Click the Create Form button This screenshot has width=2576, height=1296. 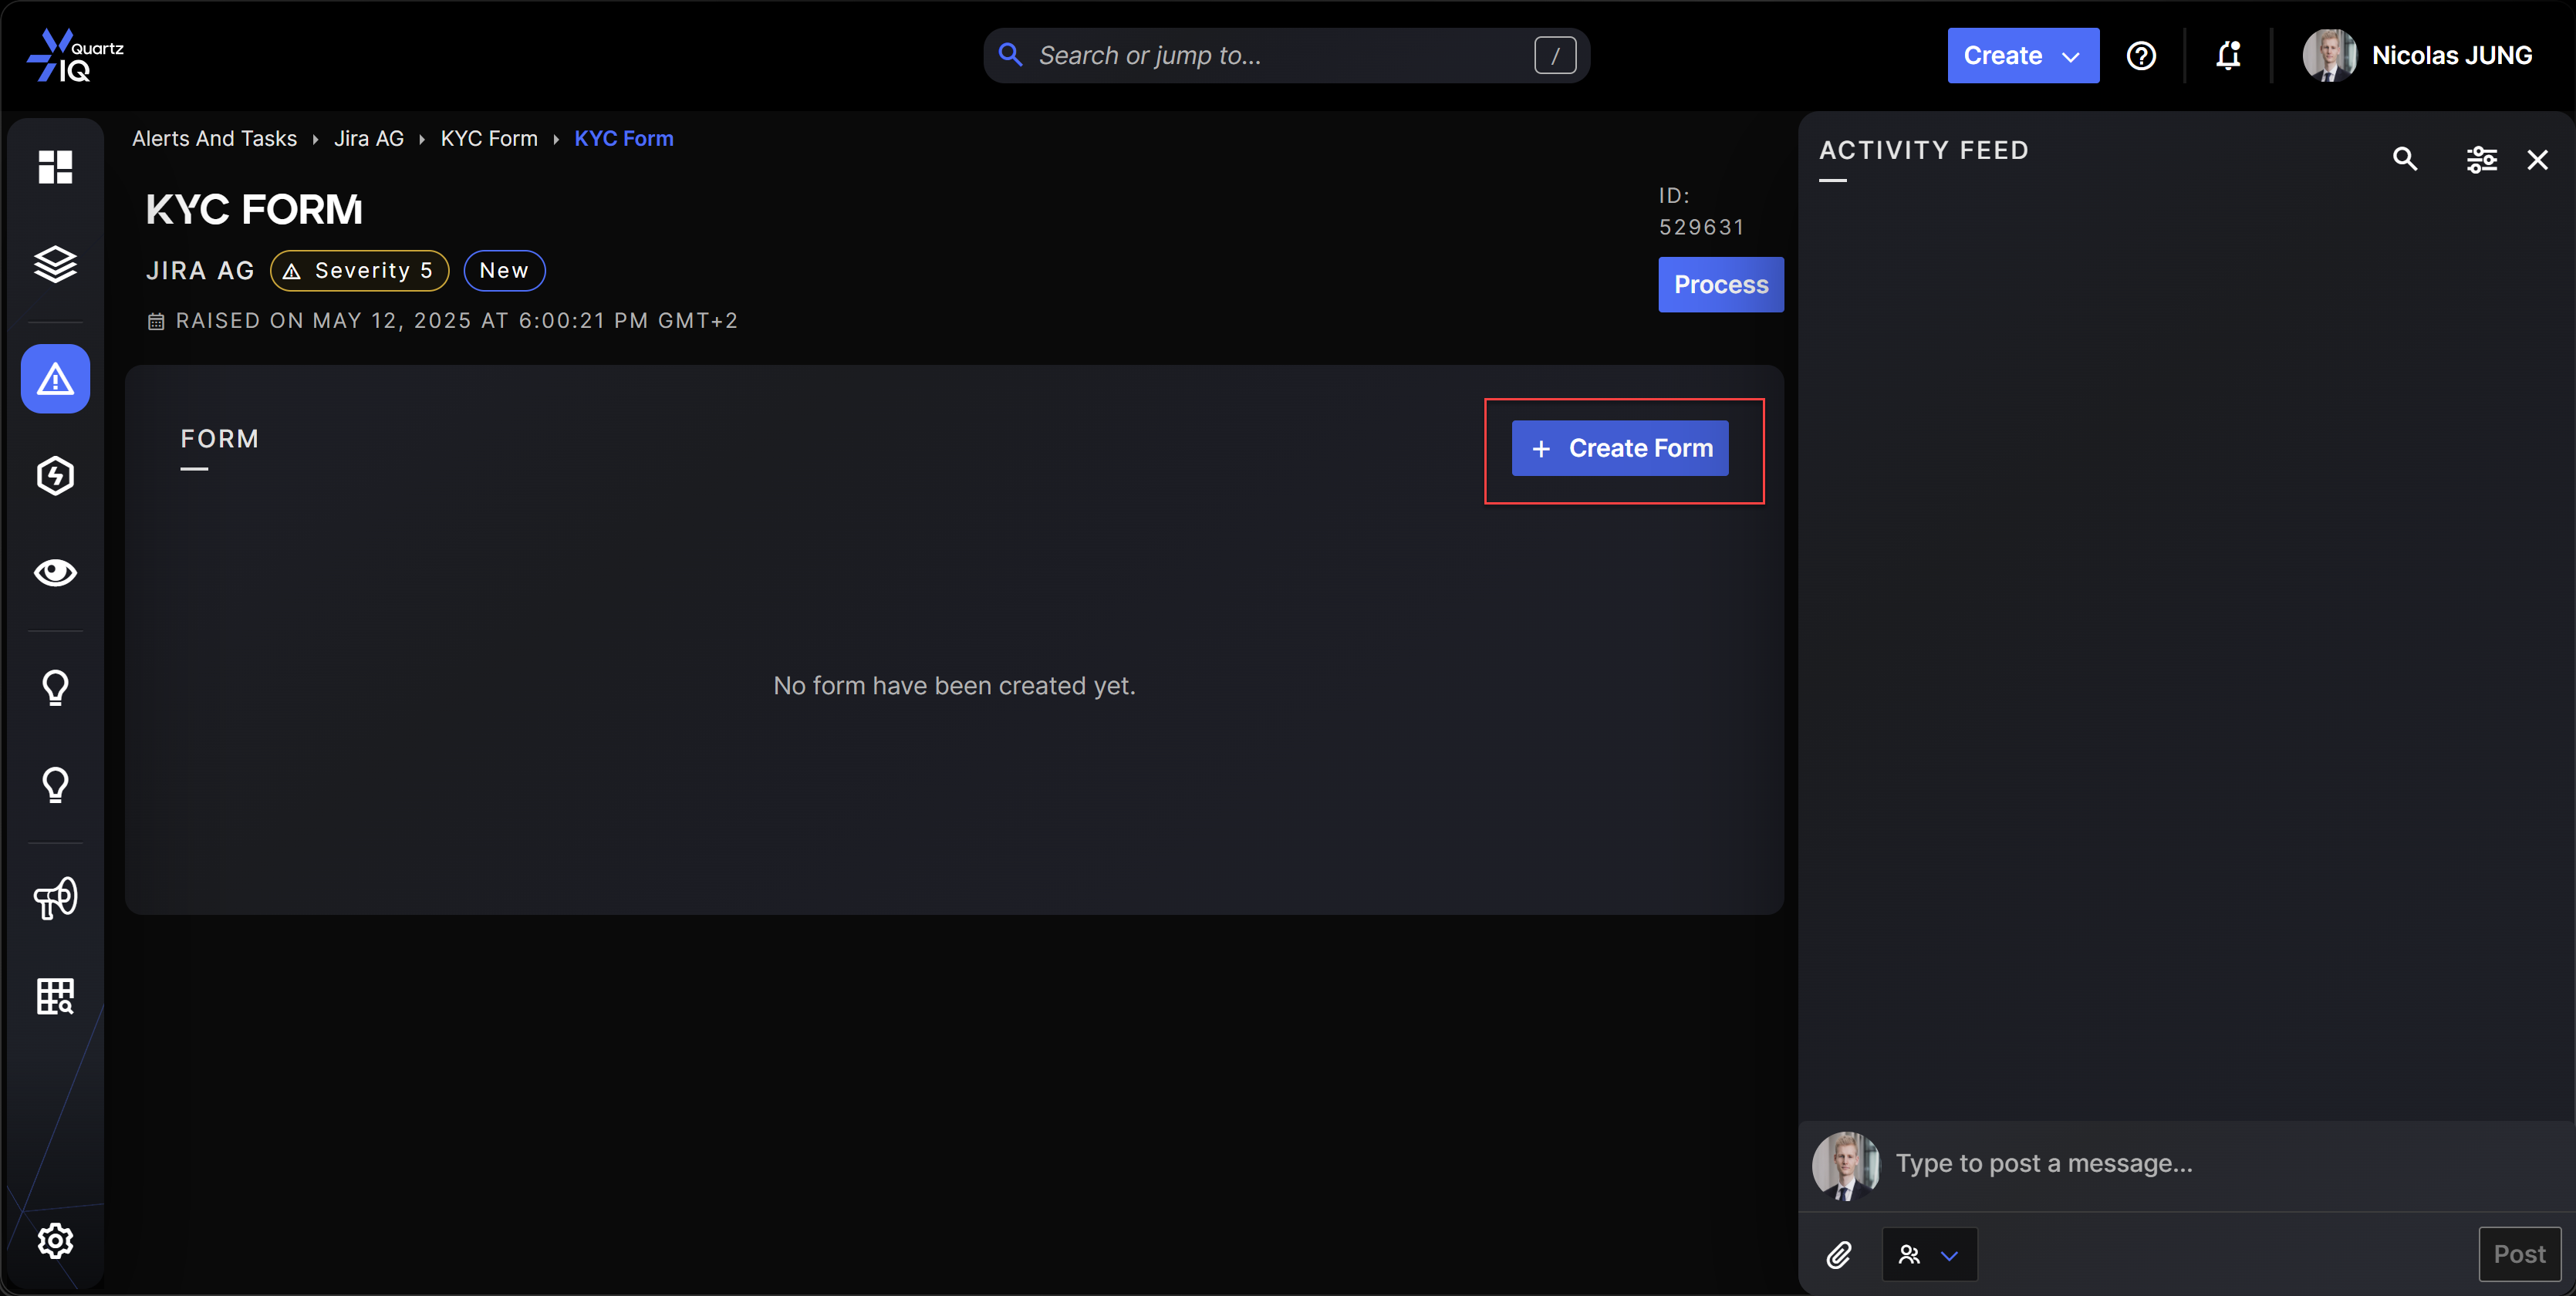(x=1619, y=448)
